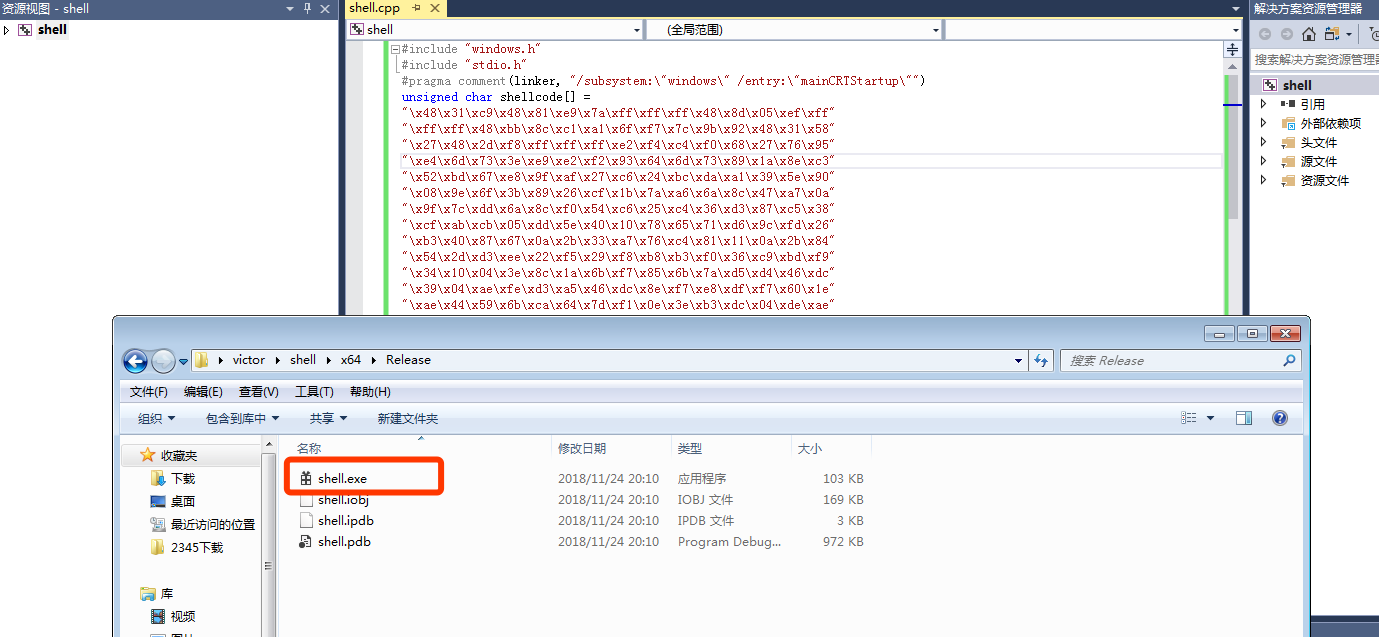The image size is (1379, 637).
Task: Expand the 外部依赖项 node
Action: pyautogui.click(x=1263, y=123)
